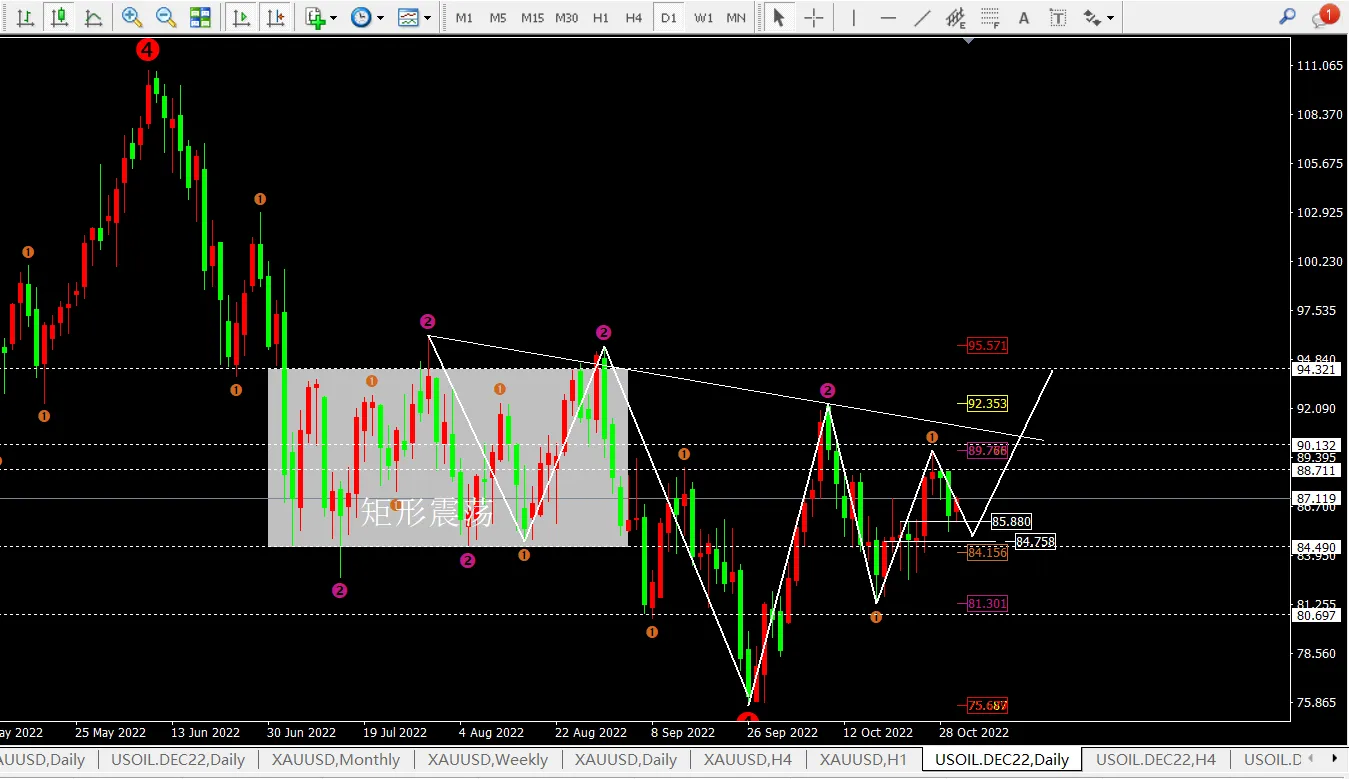Click the 26 Sep 2022 date label

(x=781, y=732)
